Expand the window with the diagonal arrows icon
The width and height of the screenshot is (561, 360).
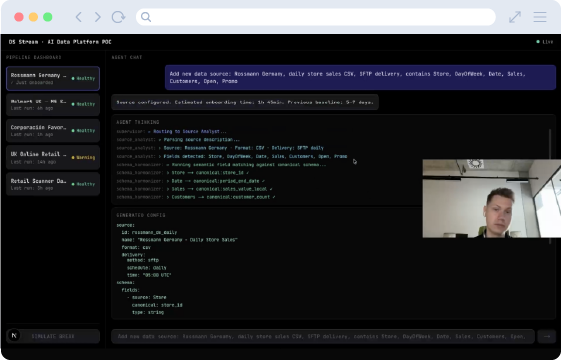tap(515, 17)
